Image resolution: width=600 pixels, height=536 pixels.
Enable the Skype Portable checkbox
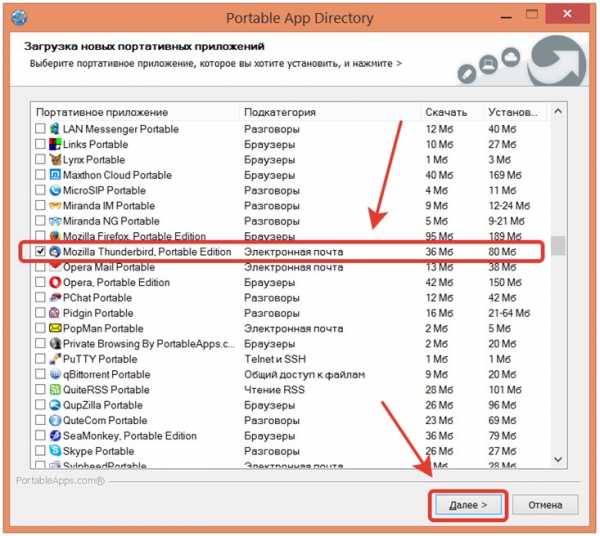[x=40, y=450]
